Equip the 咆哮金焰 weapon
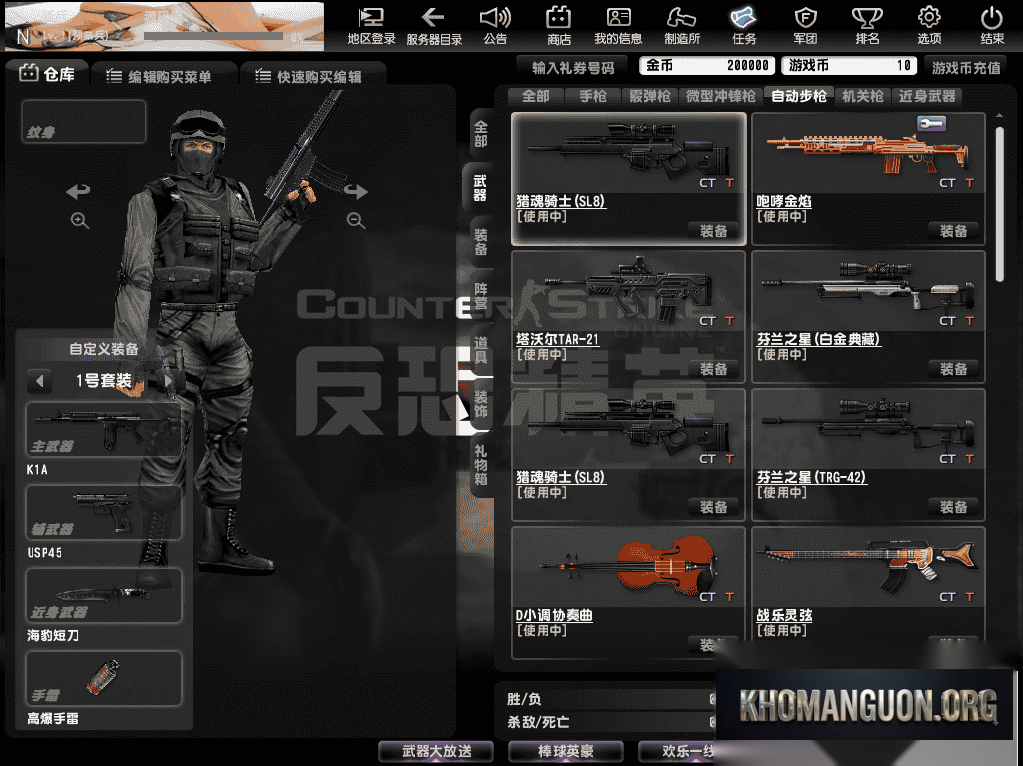Image resolution: width=1023 pixels, height=766 pixels. [953, 231]
